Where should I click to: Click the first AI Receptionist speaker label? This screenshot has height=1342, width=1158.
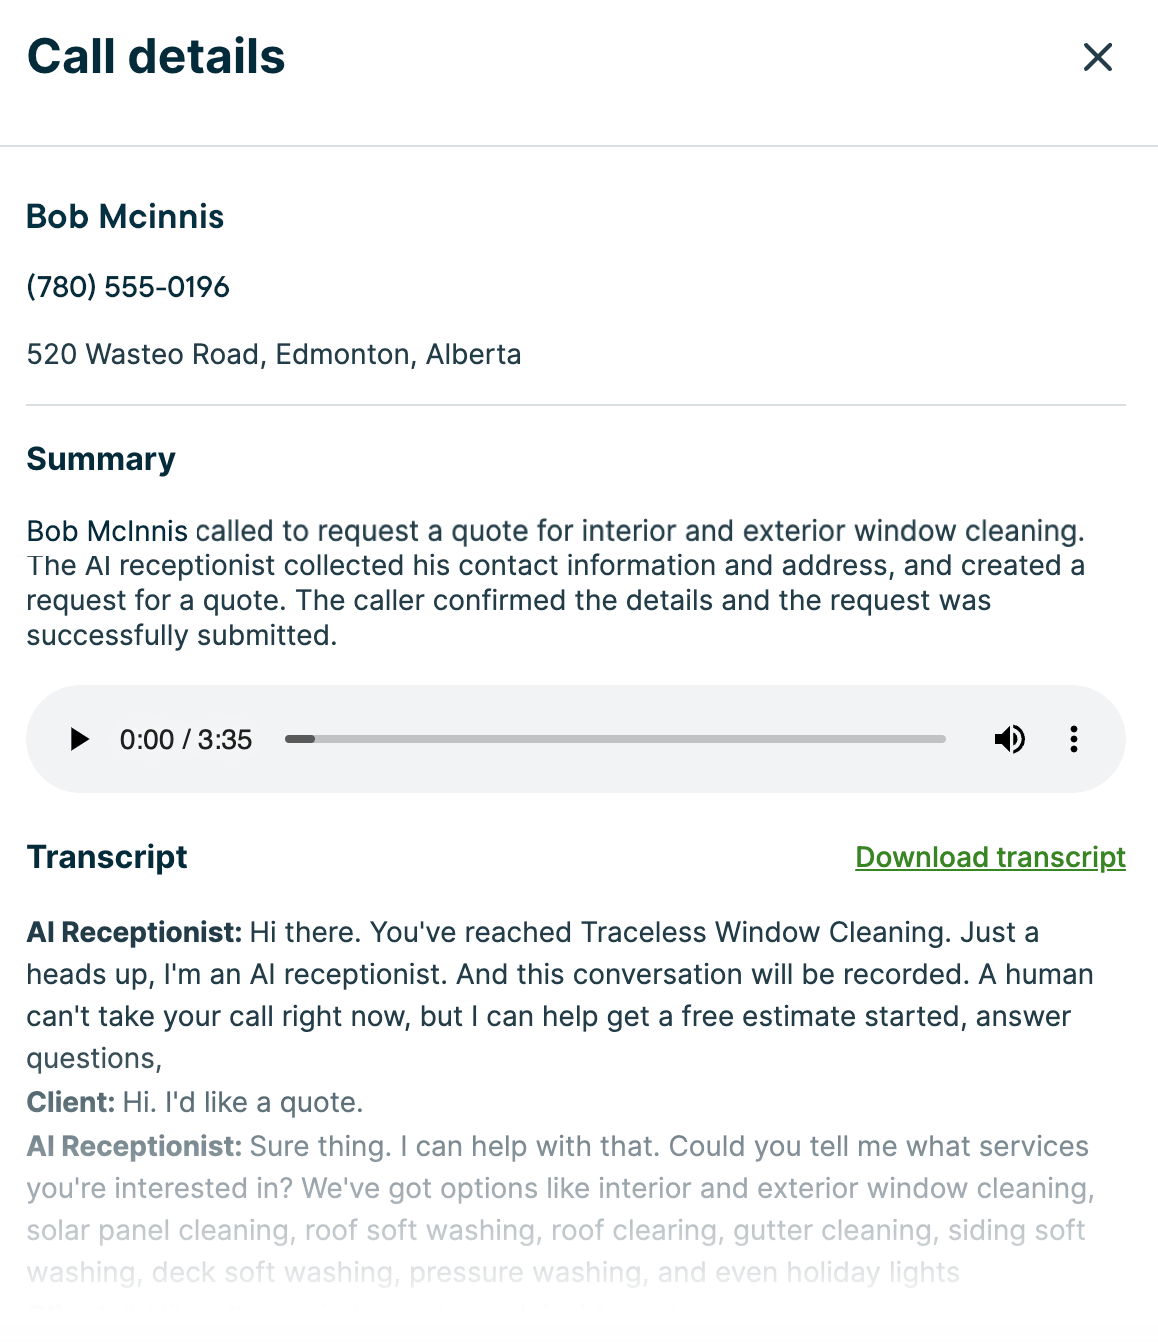click(134, 932)
